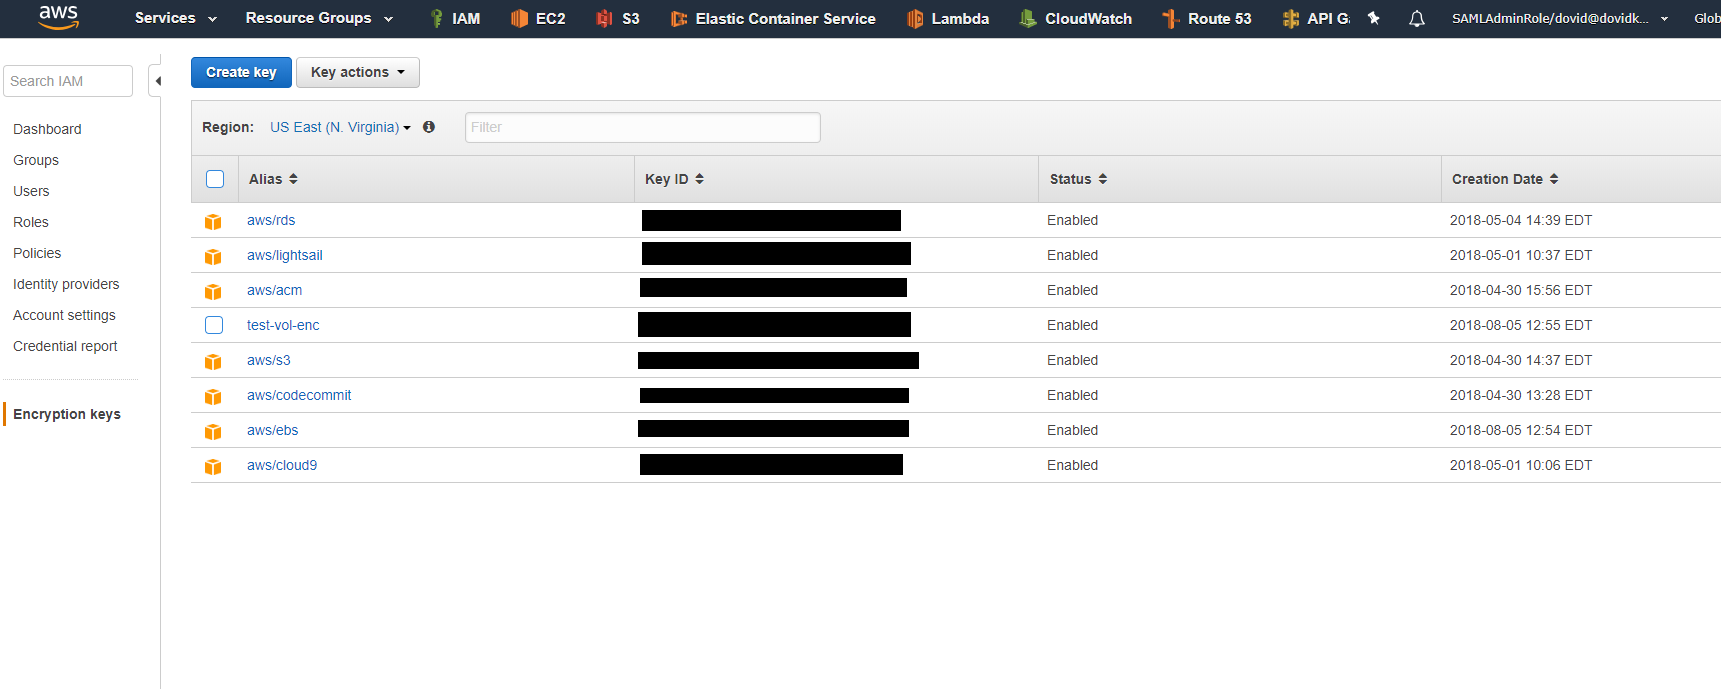
Task: Click the key icon for aws/s3
Action: [213, 361]
